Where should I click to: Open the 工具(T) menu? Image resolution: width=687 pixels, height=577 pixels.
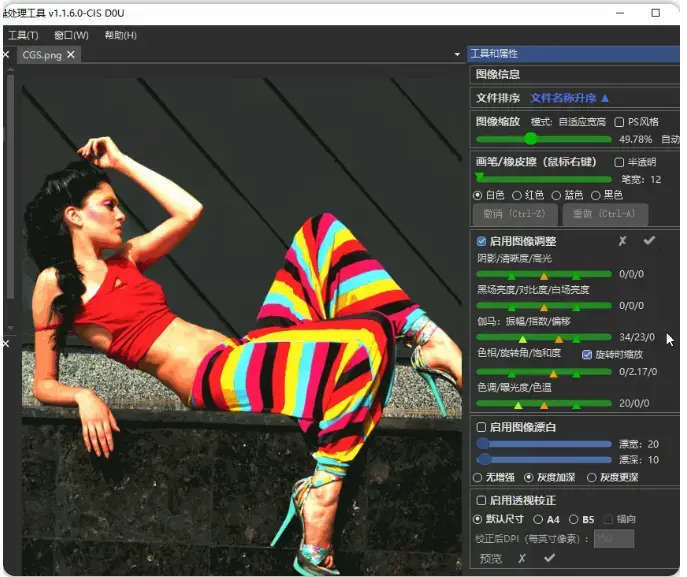click(22, 35)
